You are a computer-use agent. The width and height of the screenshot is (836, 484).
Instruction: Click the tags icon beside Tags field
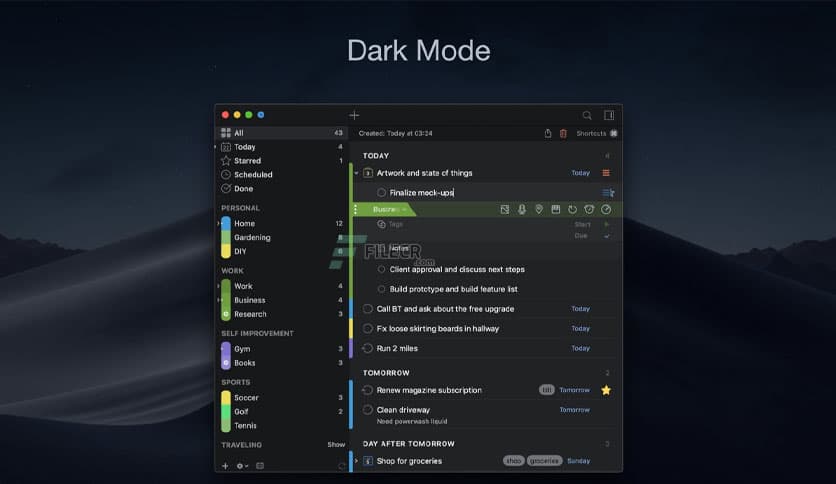point(381,224)
